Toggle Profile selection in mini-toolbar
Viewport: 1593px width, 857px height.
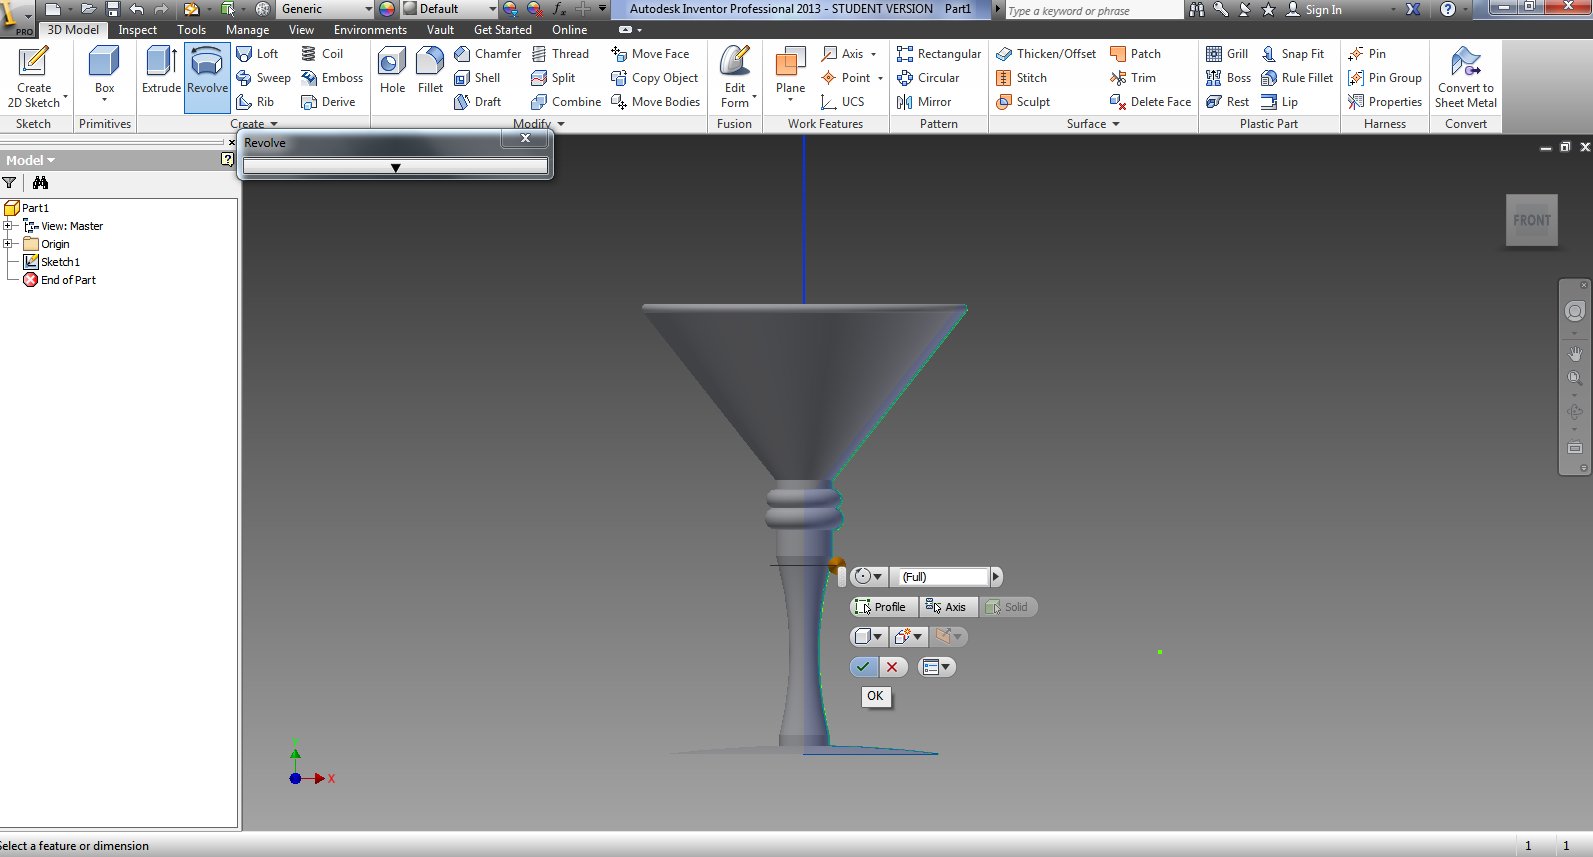(881, 607)
